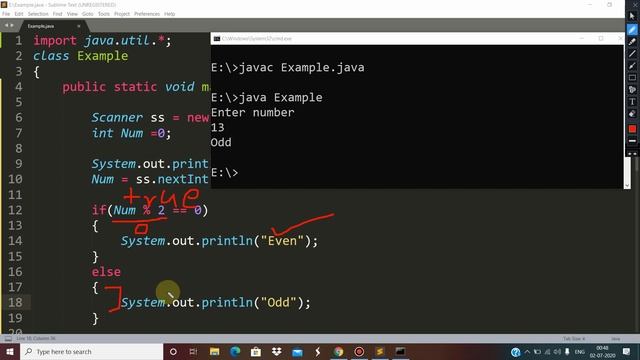This screenshot has height=360, width=640.
Task: Open the red color swatch in annotation toolbar
Action: (632, 129)
